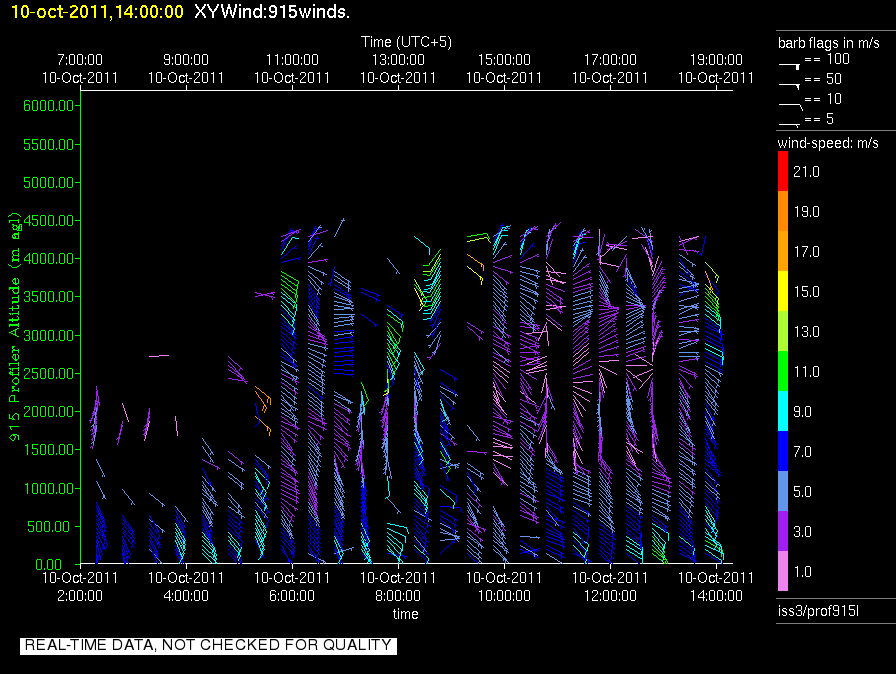Click the 2500.00 altitude label
Screen dimensions: 896x674
49,374
